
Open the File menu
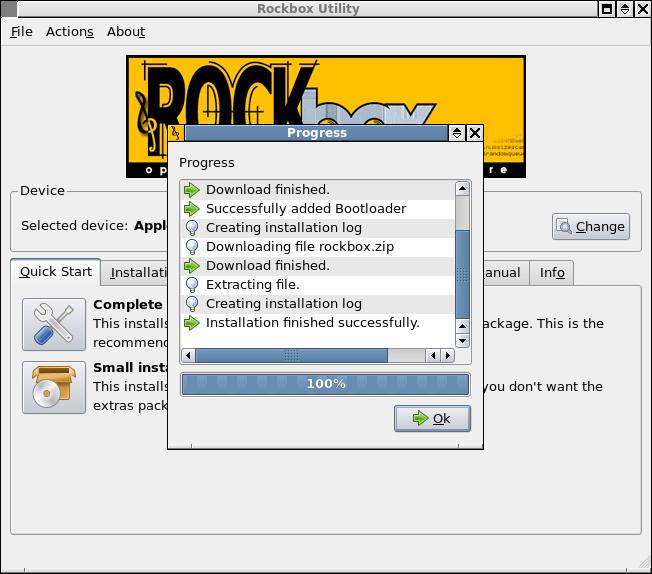tap(21, 31)
